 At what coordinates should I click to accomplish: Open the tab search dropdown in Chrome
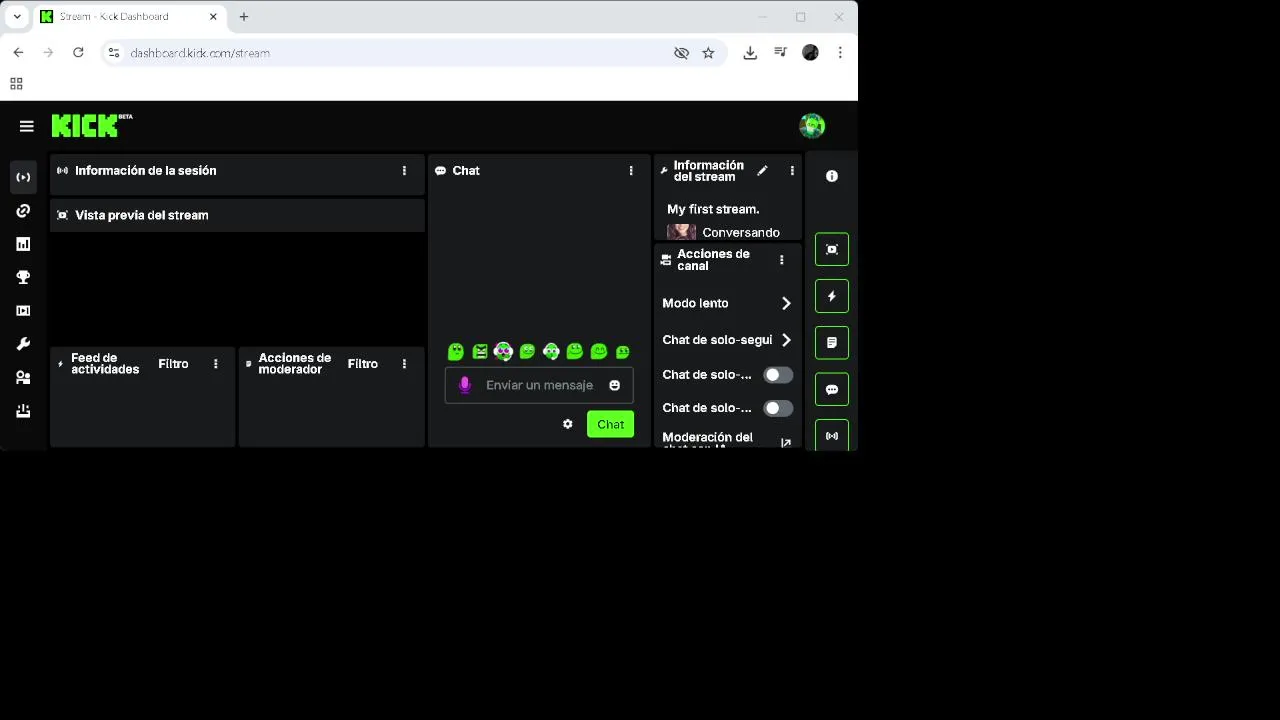17,16
